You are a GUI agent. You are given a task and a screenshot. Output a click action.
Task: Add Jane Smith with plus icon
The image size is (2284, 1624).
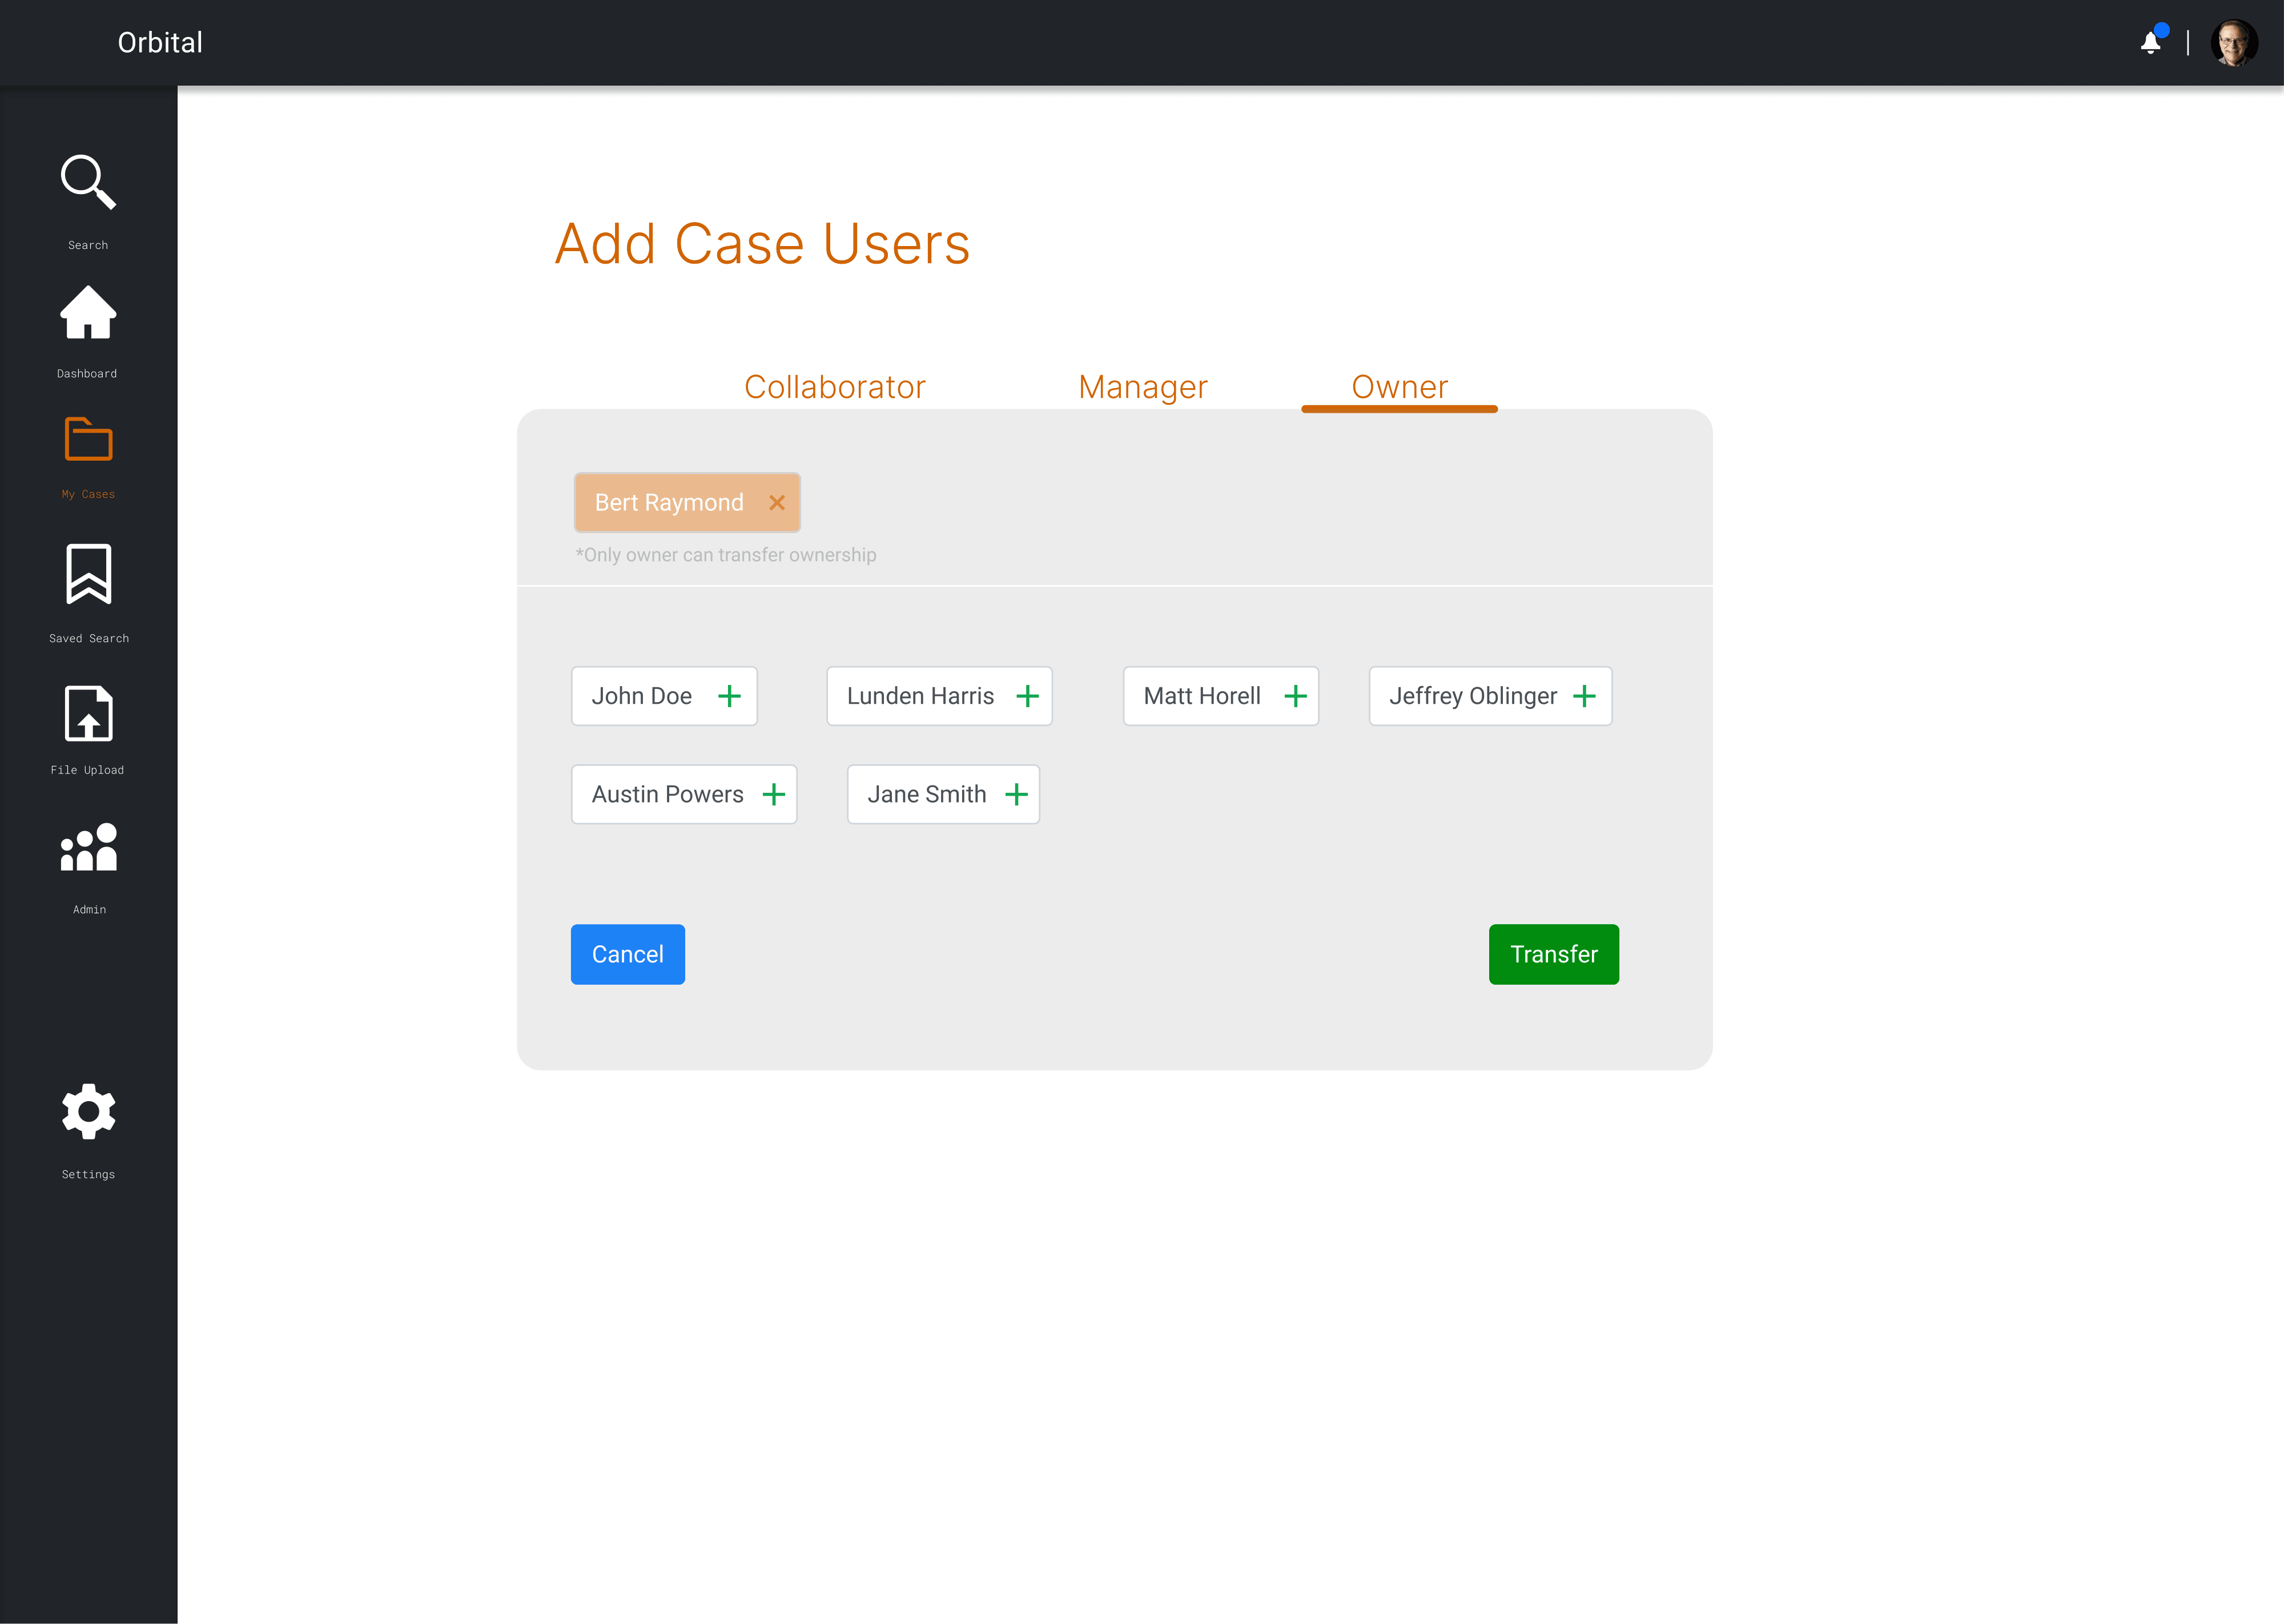coord(1016,795)
